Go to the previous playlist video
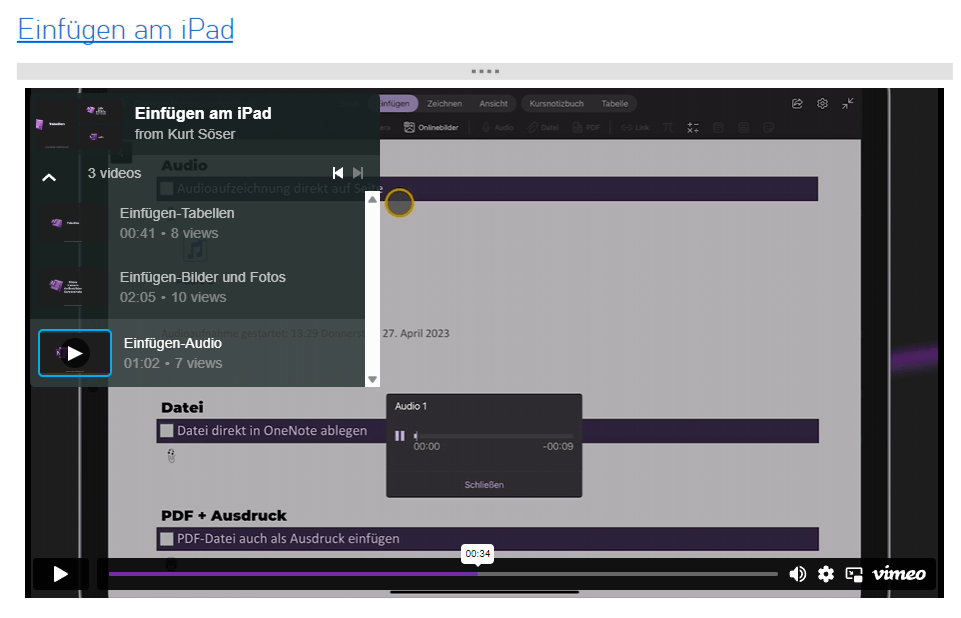This screenshot has height=618, width=961. (338, 173)
